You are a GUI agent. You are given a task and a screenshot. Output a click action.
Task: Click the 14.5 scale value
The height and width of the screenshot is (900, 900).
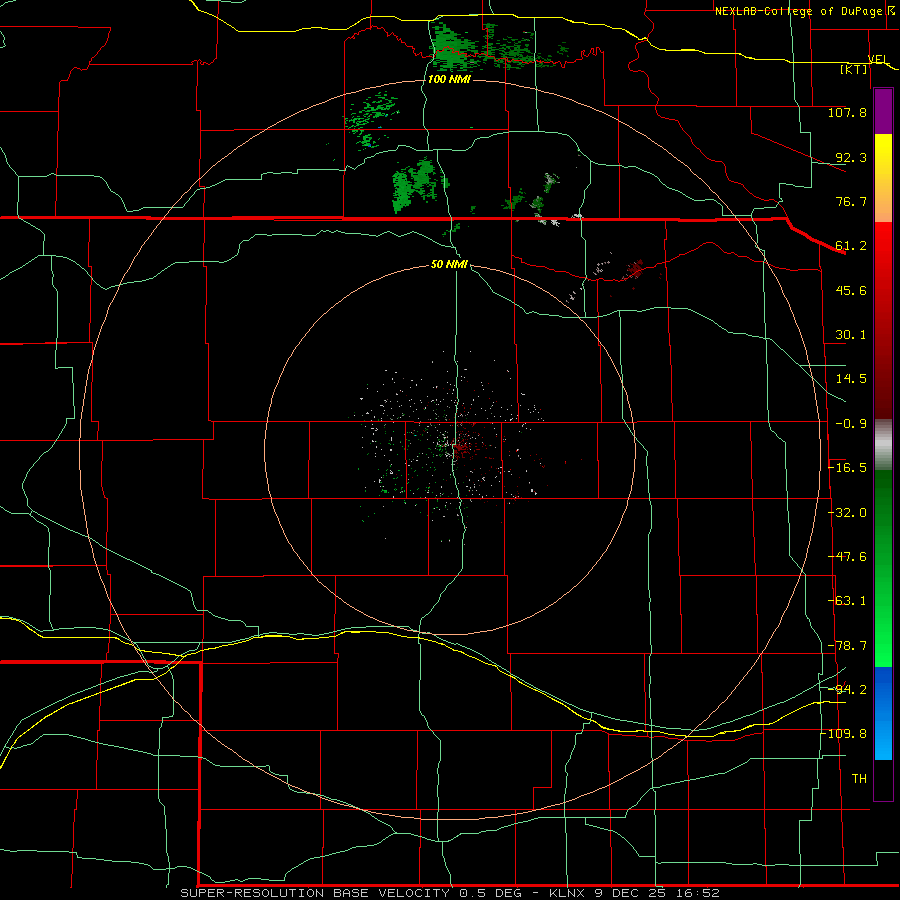click(x=851, y=379)
